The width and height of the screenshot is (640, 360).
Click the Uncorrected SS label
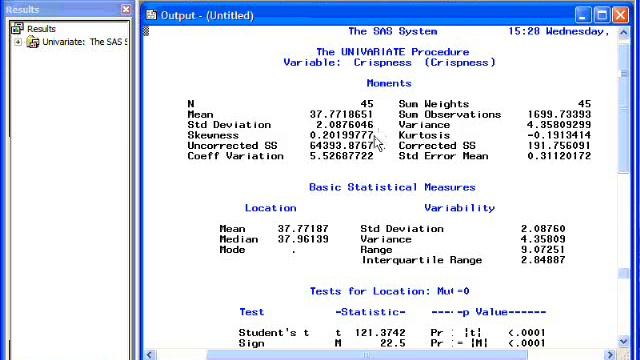(x=232, y=146)
